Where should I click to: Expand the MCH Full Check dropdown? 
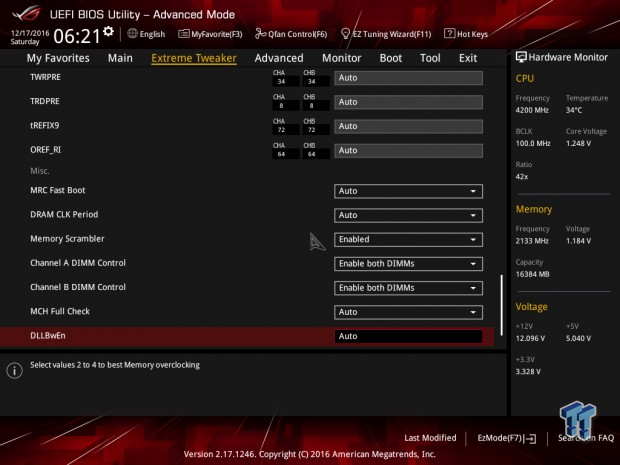point(408,312)
